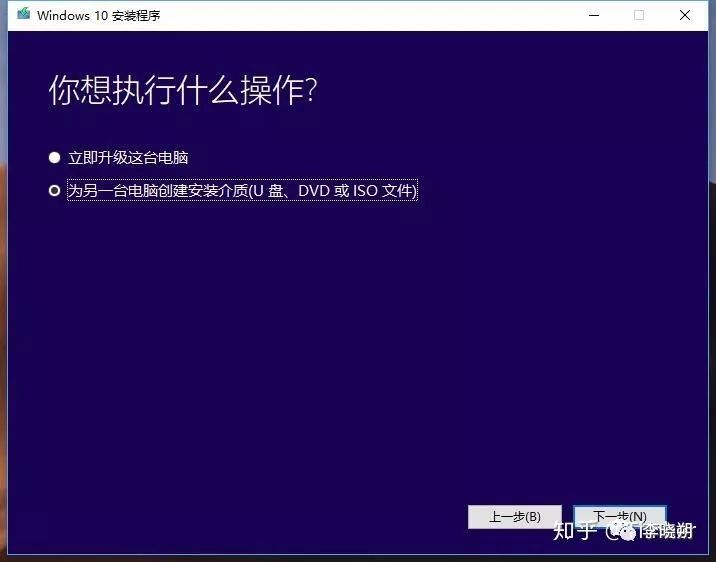This screenshot has width=716, height=562.
Task: Minimize the Windows 10 安装程序 window
Action: tap(594, 15)
